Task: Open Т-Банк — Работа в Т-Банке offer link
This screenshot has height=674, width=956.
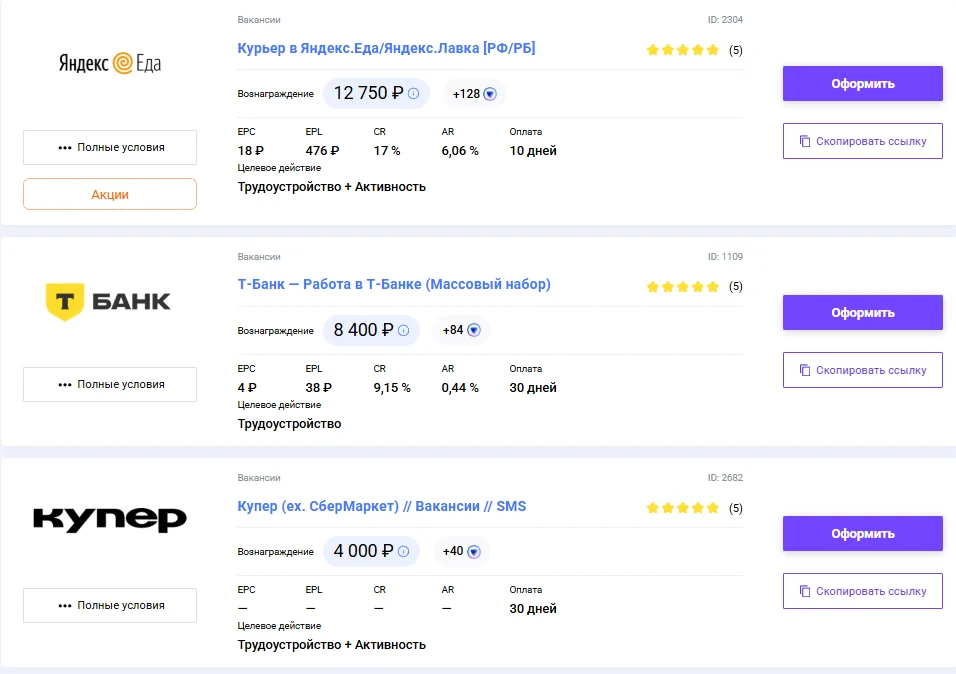Action: coord(394,284)
